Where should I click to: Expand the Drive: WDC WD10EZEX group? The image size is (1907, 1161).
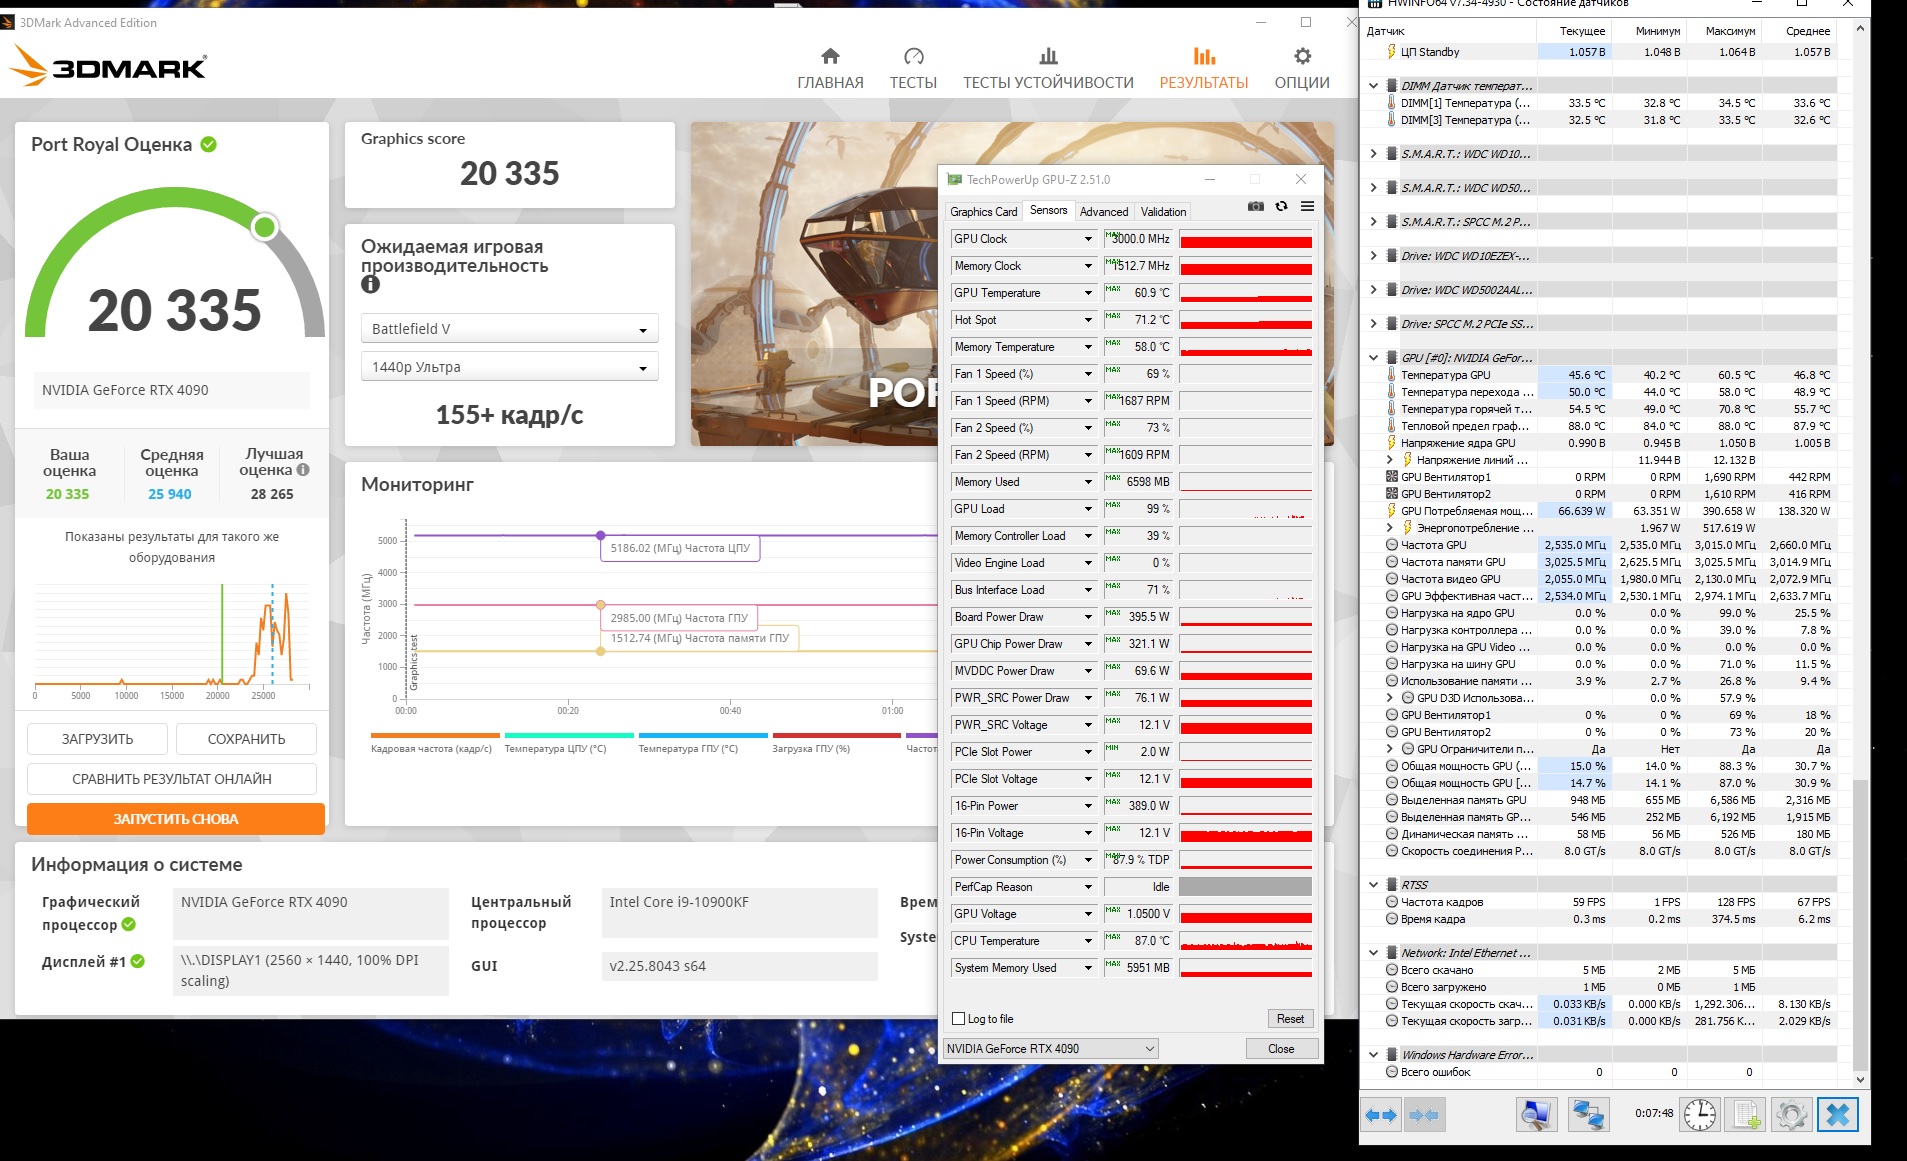[1374, 256]
